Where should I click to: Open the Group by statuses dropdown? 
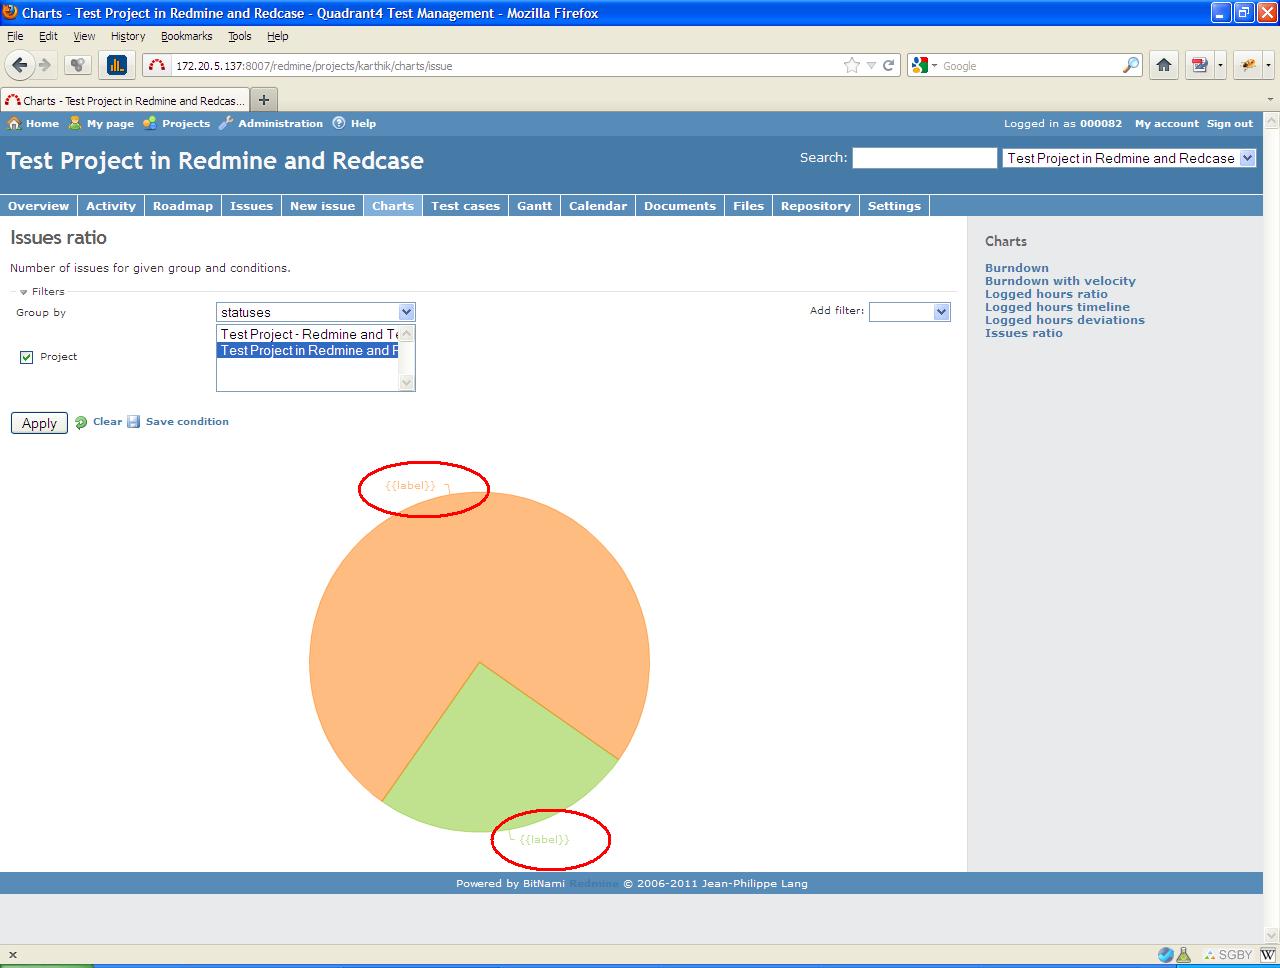[x=315, y=312]
